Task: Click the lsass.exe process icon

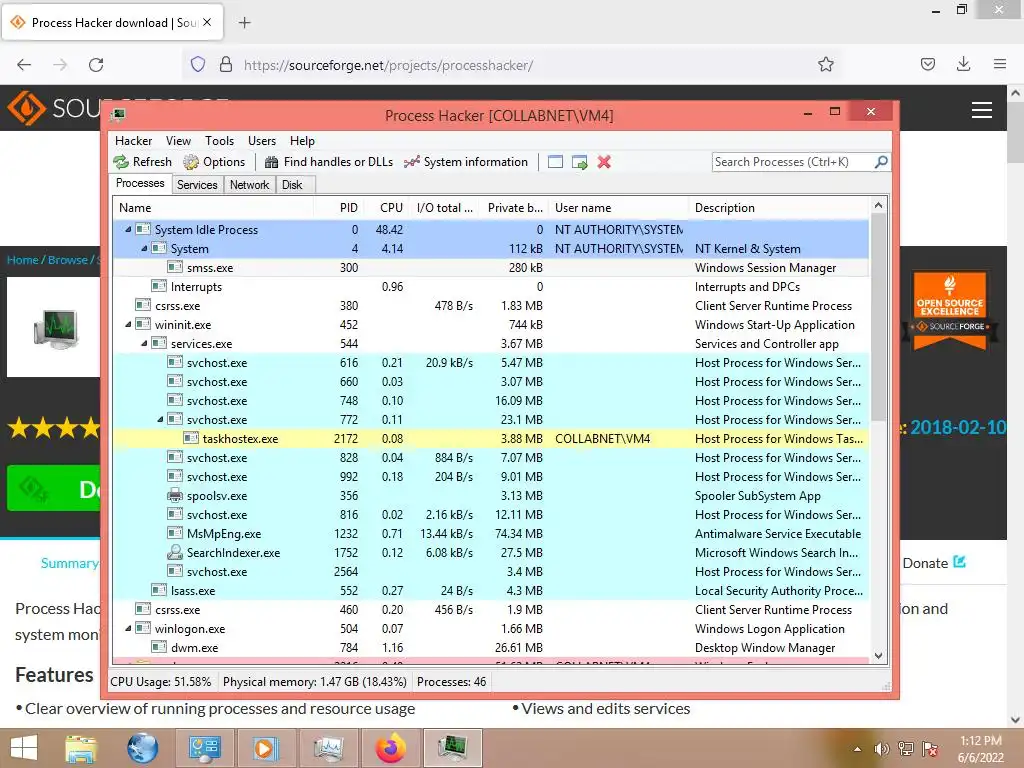Action: [159, 590]
